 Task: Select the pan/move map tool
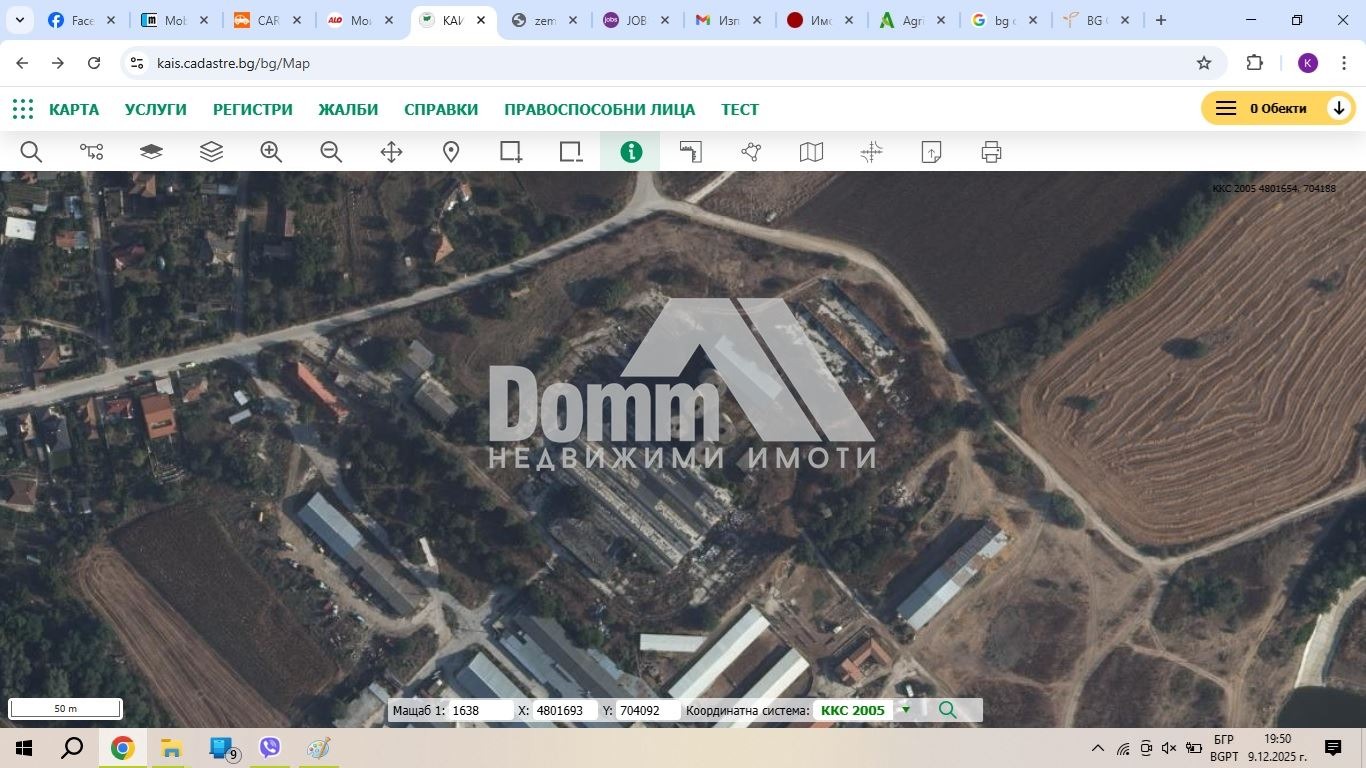tap(390, 151)
